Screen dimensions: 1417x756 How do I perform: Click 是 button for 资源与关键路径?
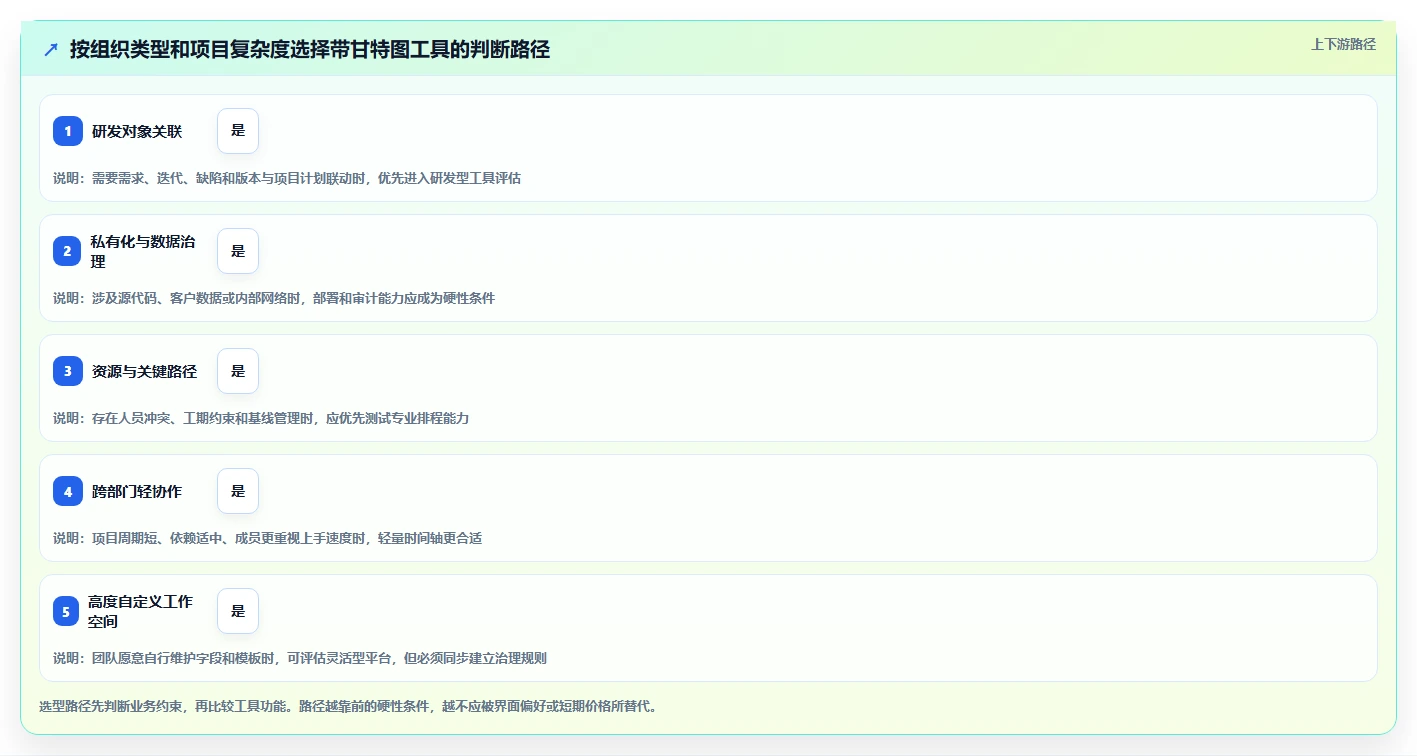click(238, 371)
